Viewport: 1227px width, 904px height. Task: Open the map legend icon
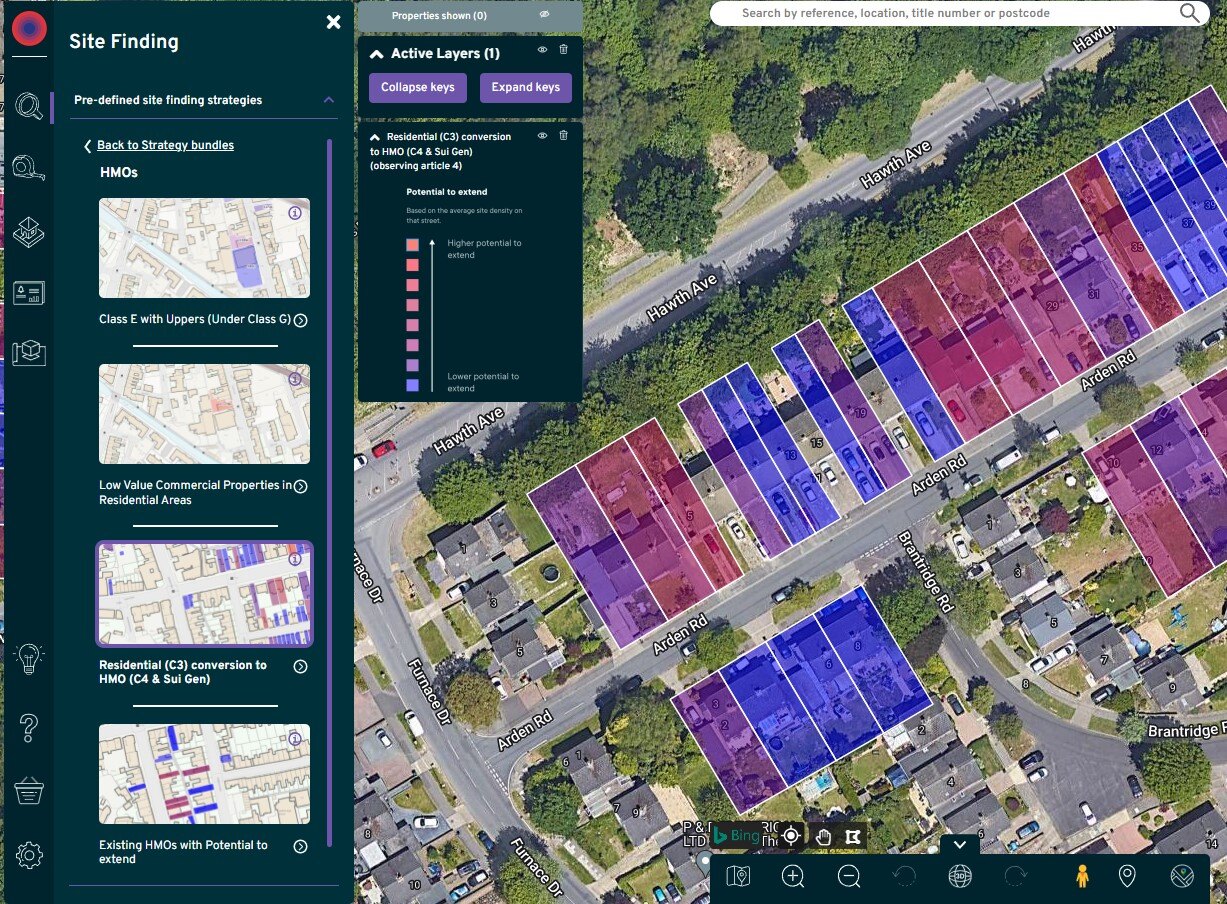[x=736, y=875]
